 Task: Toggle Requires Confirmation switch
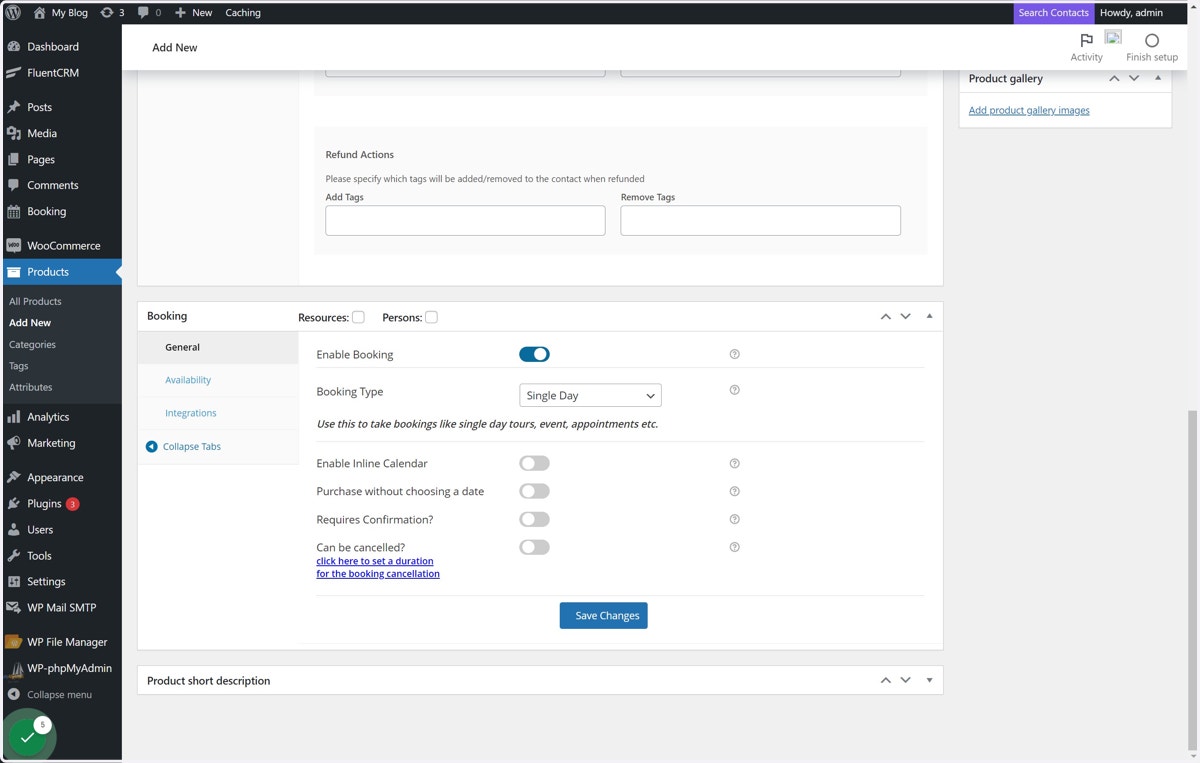click(534, 519)
